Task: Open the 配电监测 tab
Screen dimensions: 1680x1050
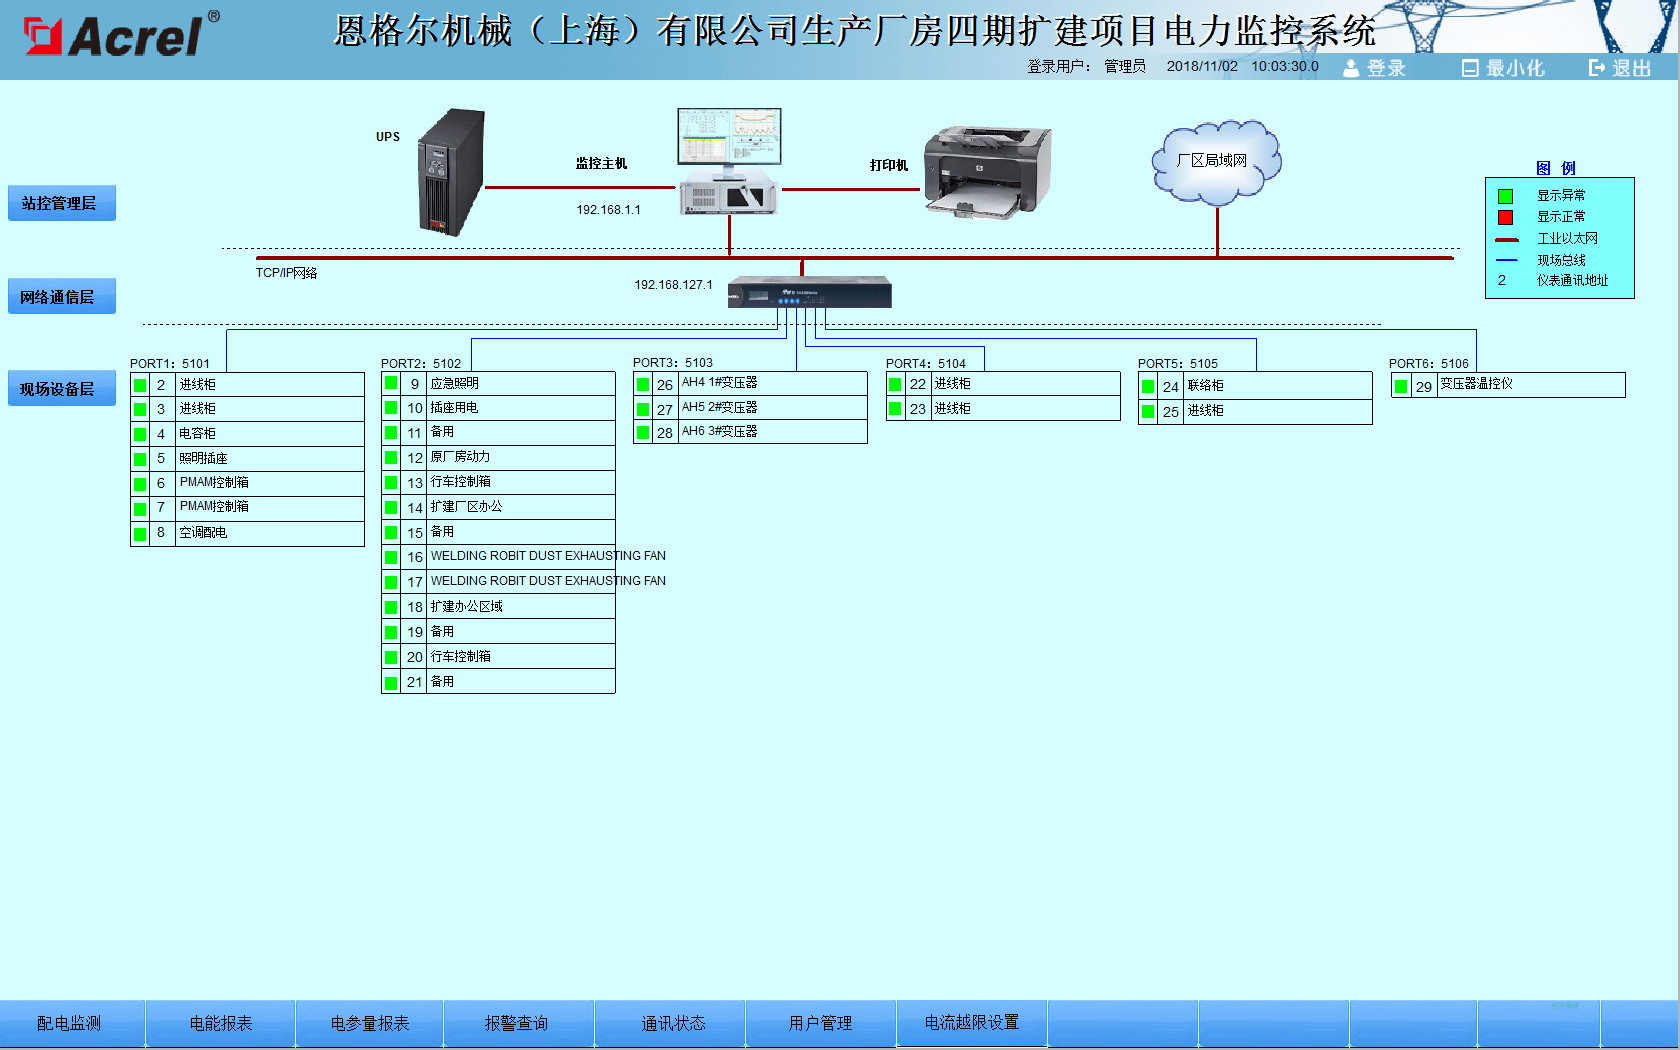Action: (x=69, y=1023)
